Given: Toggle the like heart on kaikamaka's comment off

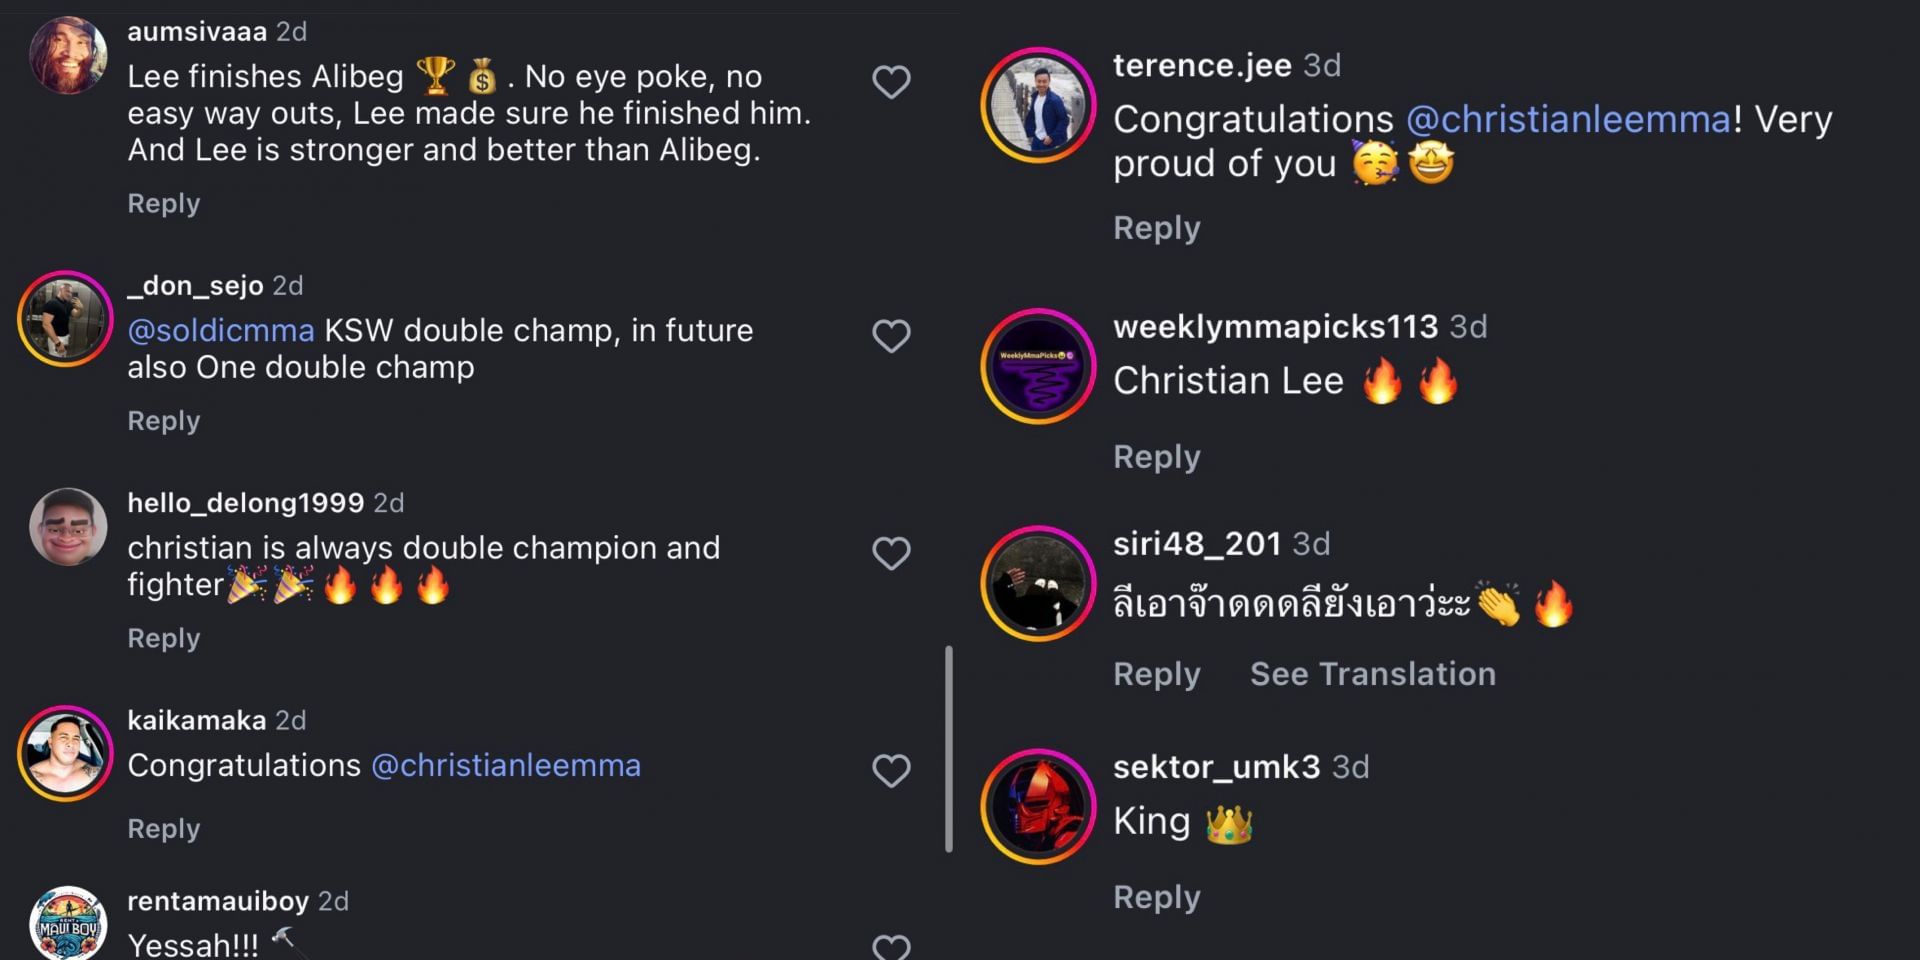Looking at the screenshot, I should [891, 770].
